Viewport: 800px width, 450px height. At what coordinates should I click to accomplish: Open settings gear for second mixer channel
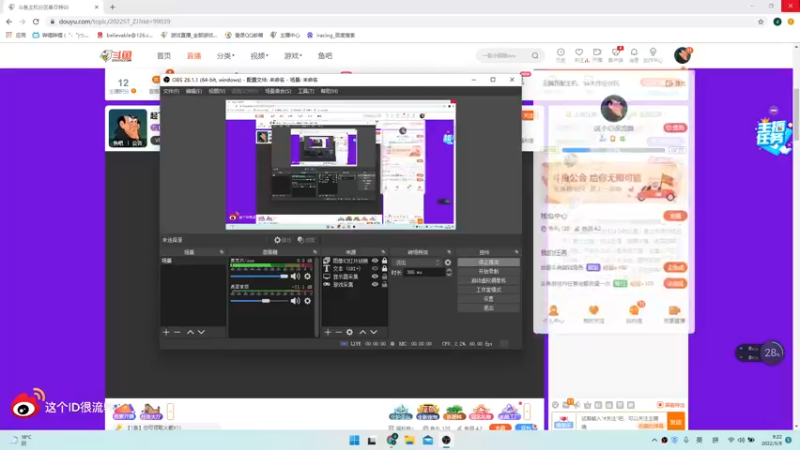[x=307, y=301]
